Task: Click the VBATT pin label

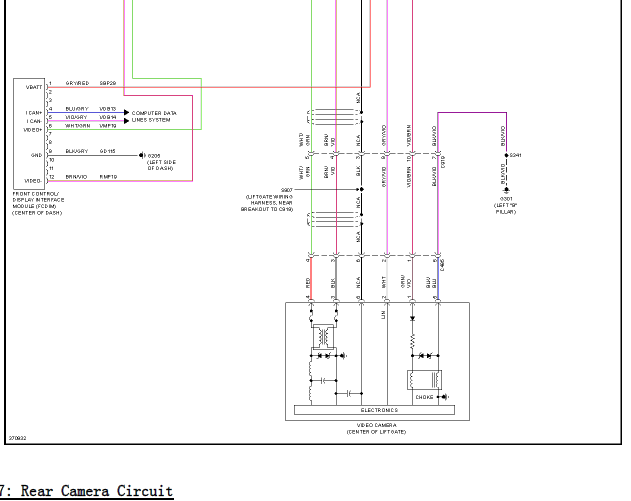Action: click(x=34, y=87)
